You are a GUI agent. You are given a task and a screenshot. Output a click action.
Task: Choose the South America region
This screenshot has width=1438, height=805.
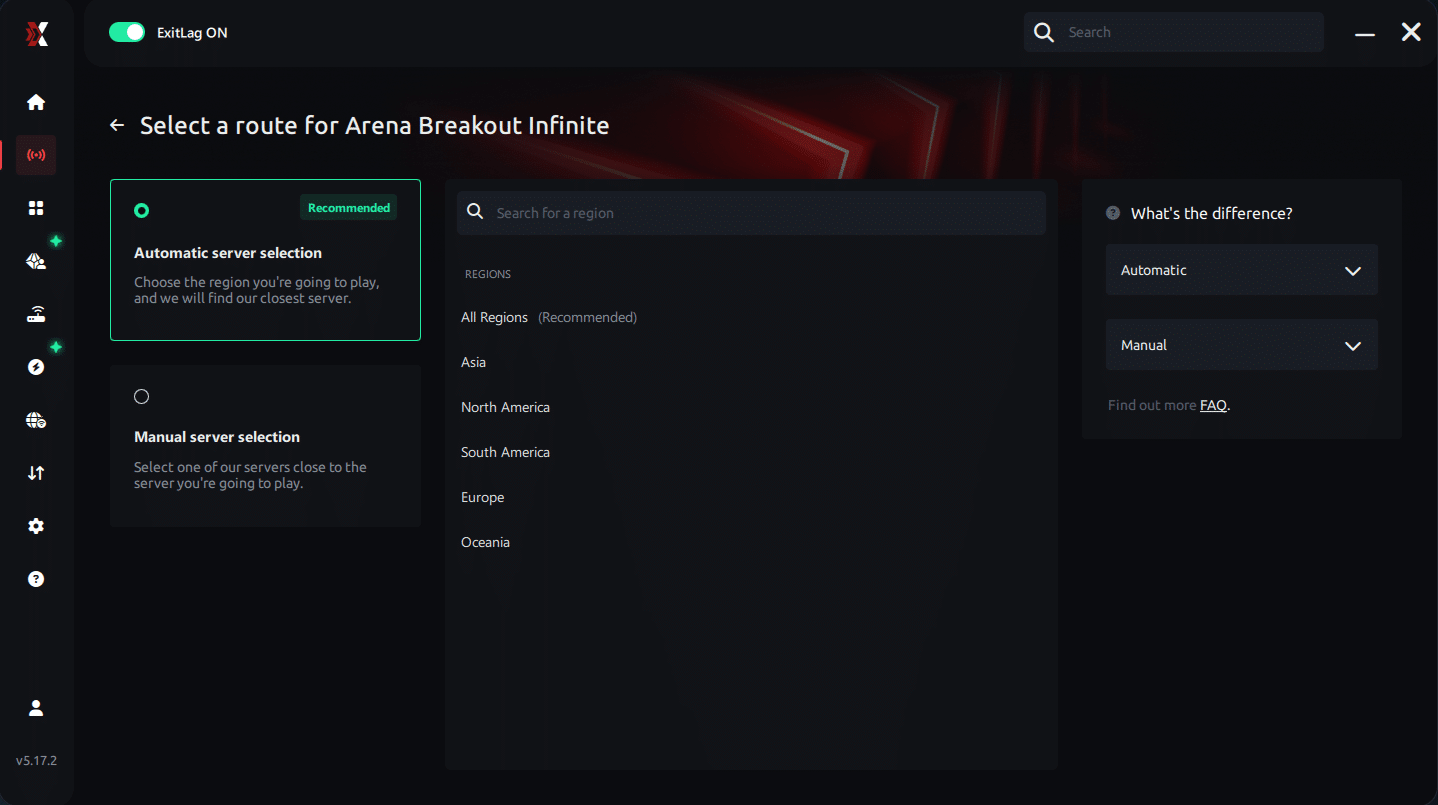505,452
